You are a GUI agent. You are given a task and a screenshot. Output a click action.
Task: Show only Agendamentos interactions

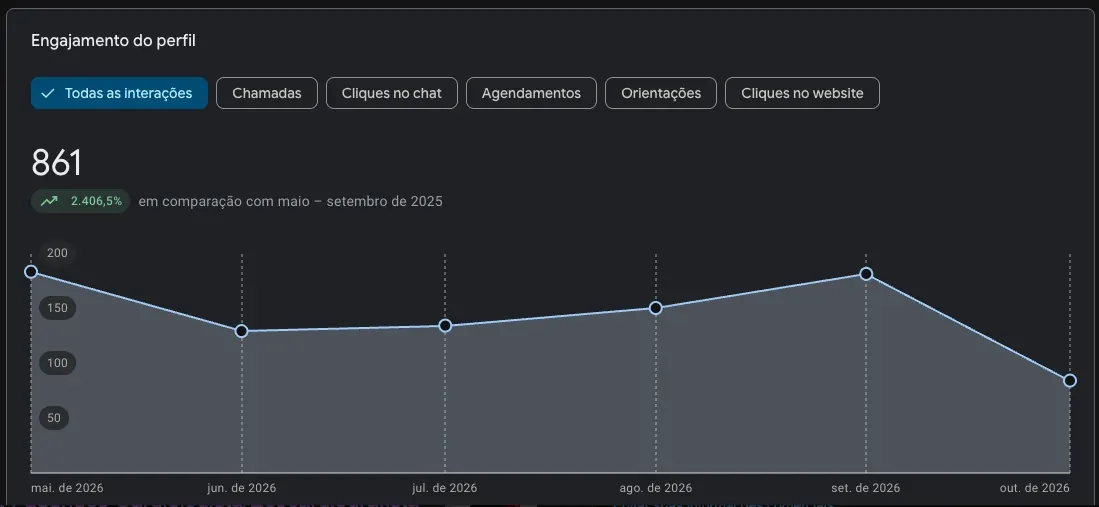(531, 93)
